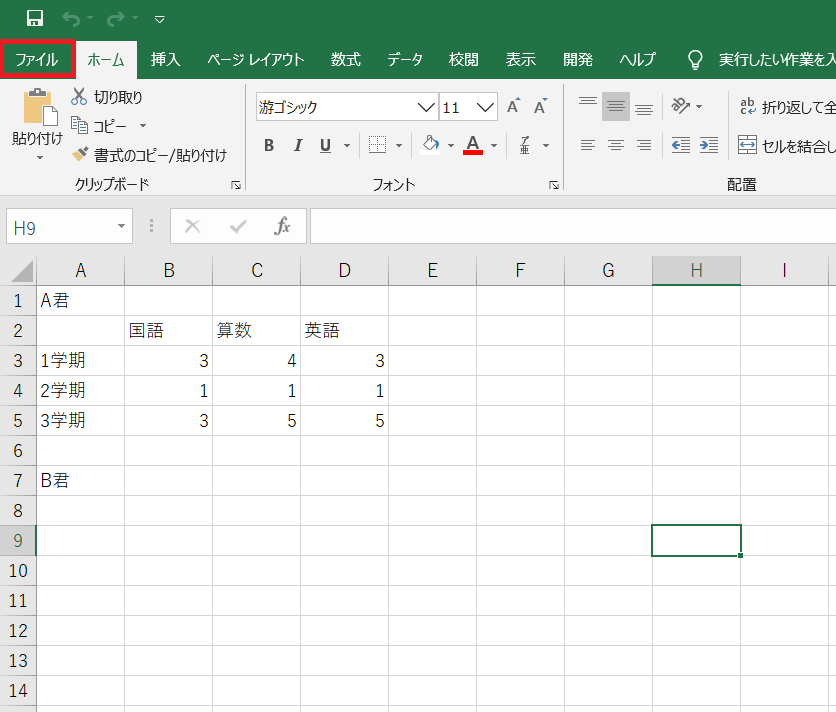The width and height of the screenshot is (836, 712).
Task: Click the red font color button
Action: tap(473, 146)
